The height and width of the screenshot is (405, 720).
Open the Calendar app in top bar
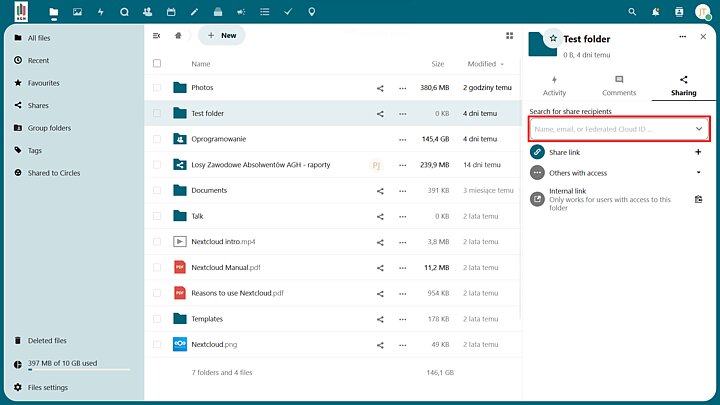pyautogui.click(x=171, y=12)
